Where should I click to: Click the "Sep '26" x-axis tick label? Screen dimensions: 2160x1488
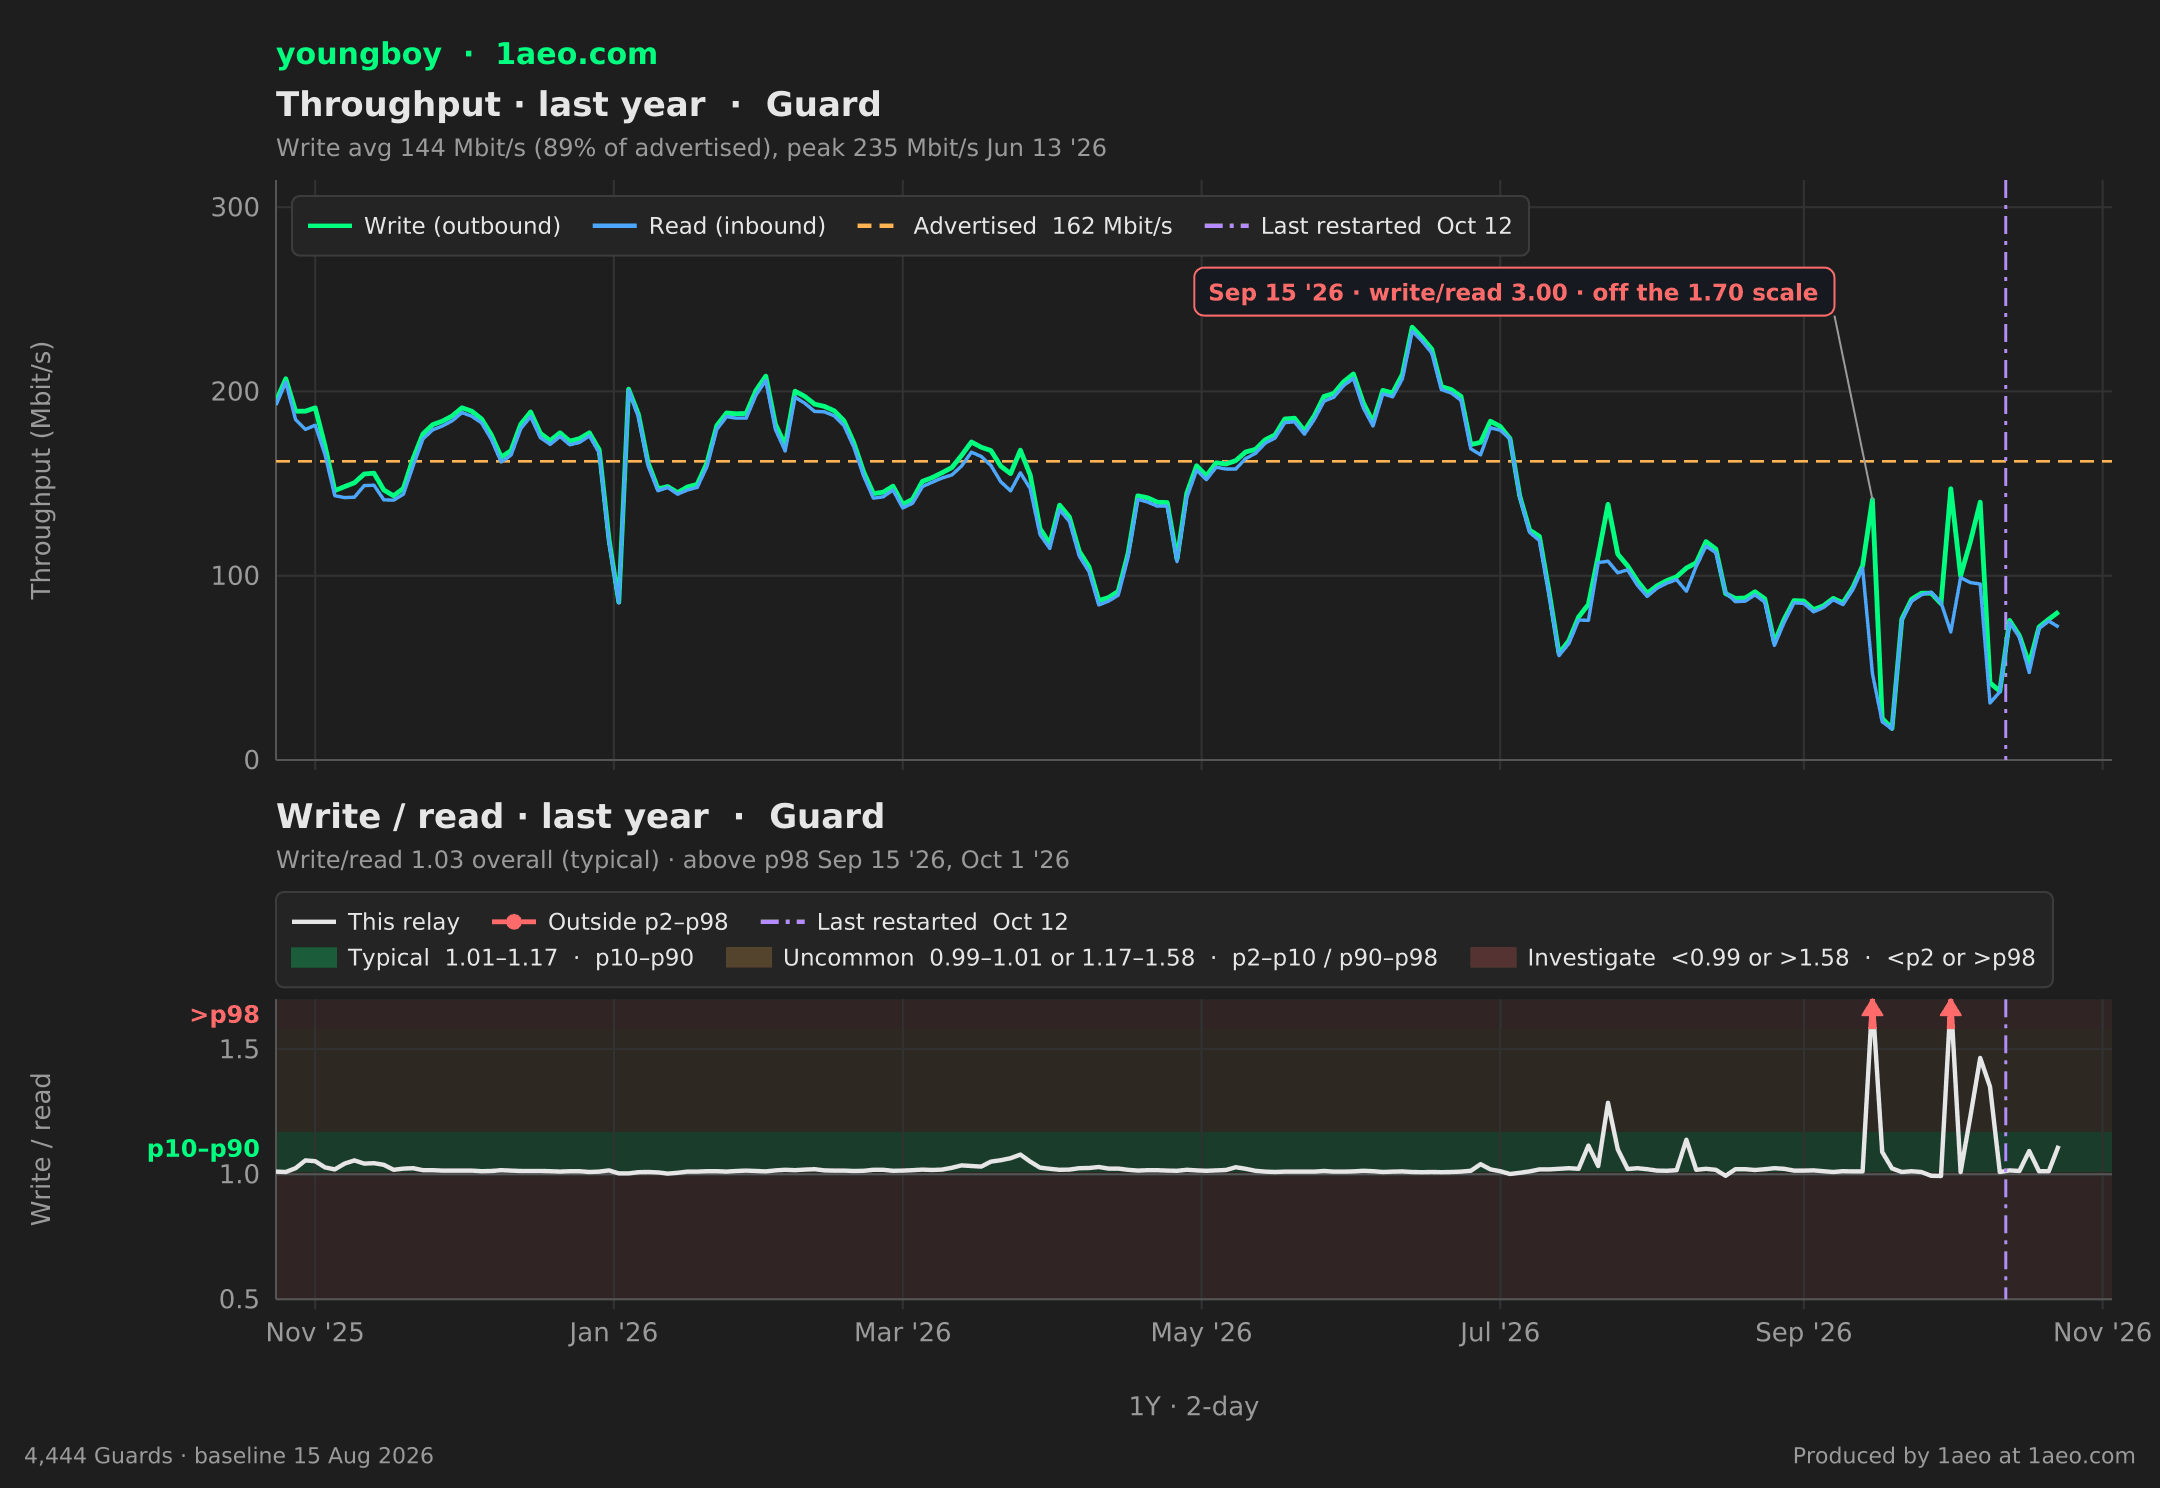tap(1803, 1333)
